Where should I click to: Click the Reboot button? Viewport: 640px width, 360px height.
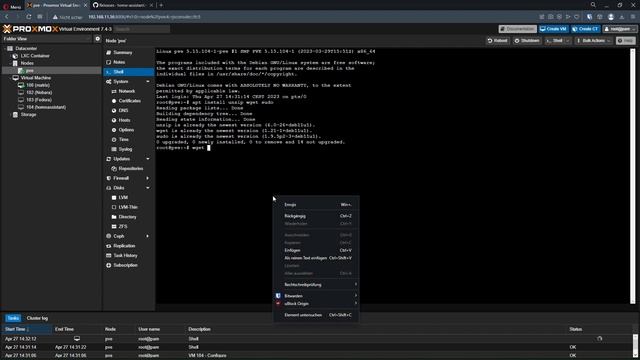(x=498, y=41)
